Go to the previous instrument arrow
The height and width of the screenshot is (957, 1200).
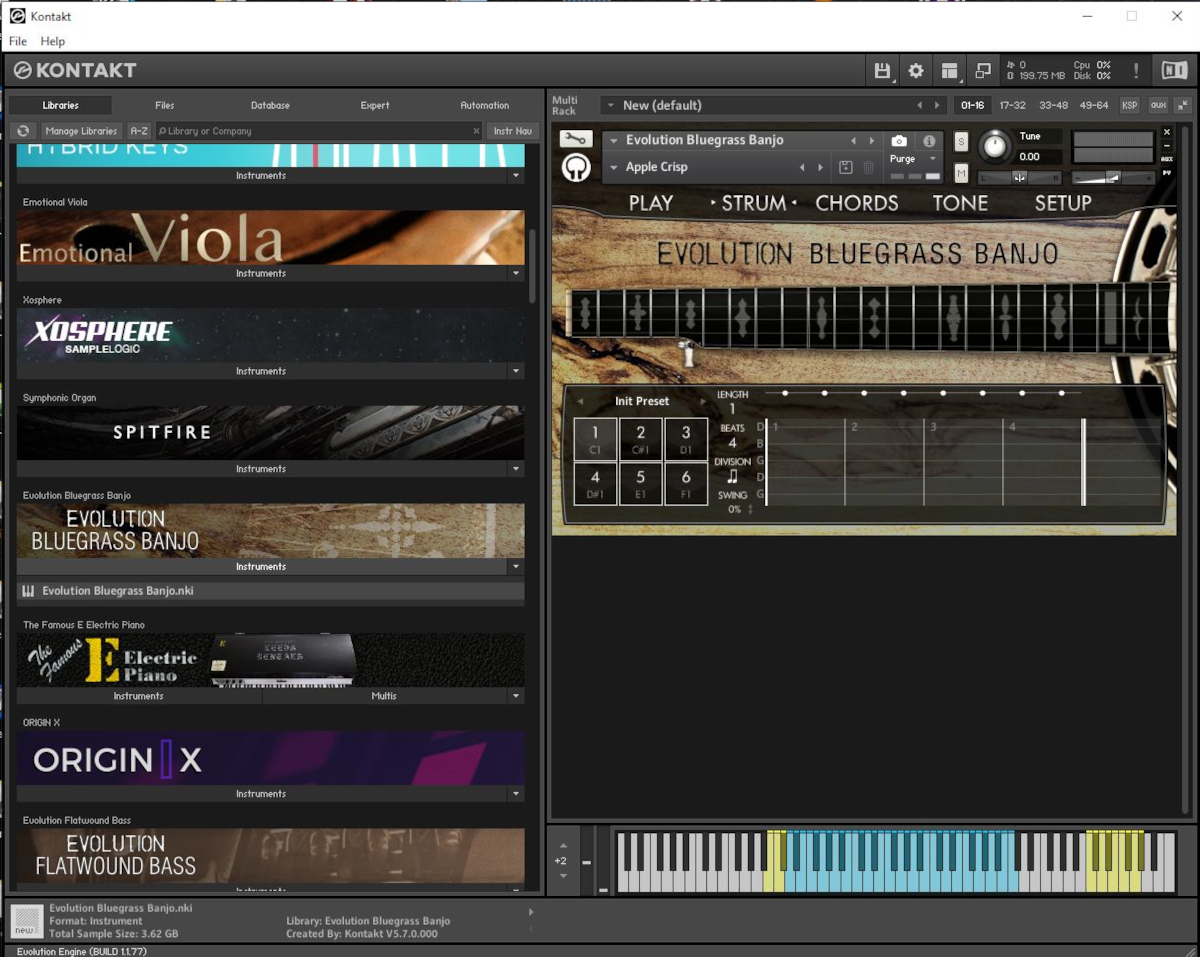[853, 141]
